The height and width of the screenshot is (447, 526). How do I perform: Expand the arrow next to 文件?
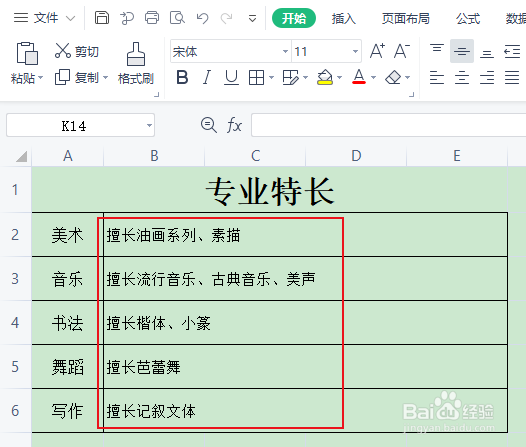click(x=70, y=18)
